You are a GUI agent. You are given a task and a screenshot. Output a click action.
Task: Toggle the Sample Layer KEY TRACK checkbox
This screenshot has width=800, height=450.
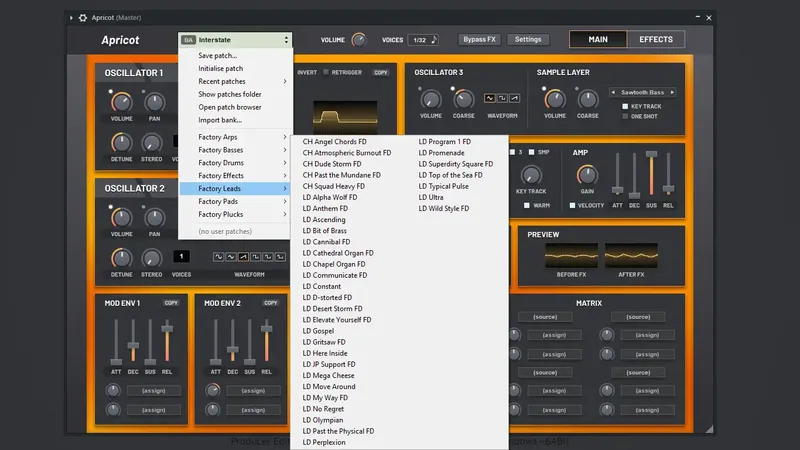624,106
